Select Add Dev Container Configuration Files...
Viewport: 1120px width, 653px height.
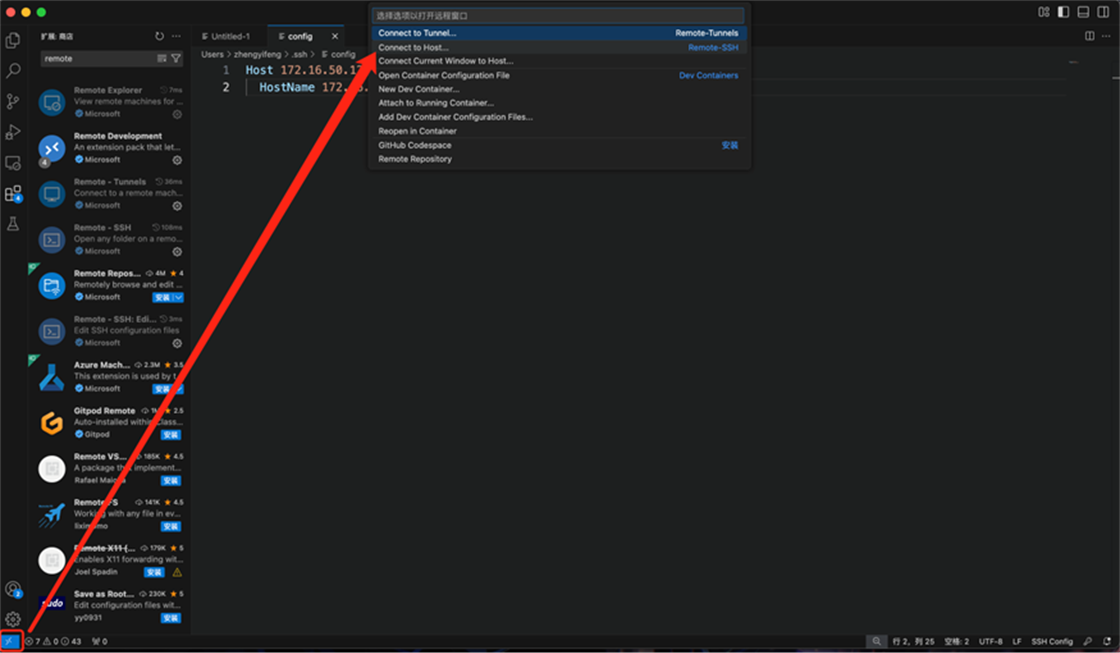click(559, 117)
